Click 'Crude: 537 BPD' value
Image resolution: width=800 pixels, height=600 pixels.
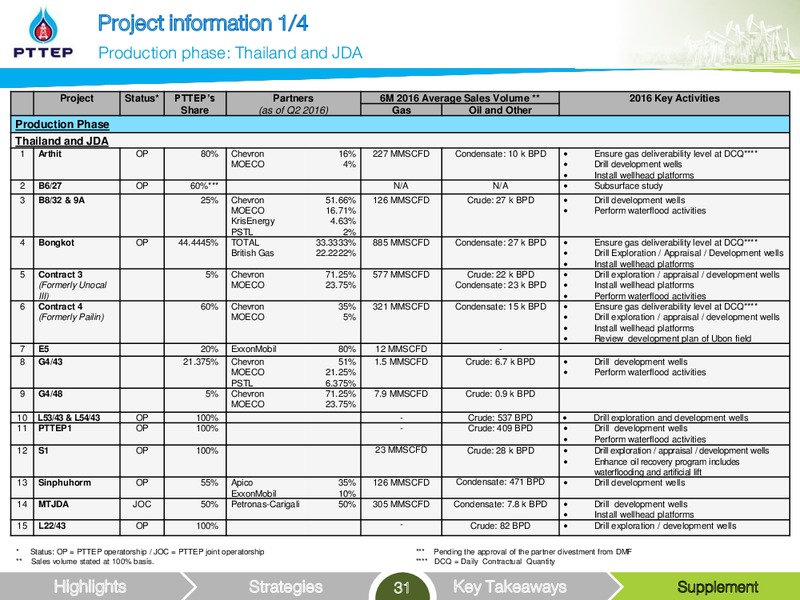tap(500, 418)
